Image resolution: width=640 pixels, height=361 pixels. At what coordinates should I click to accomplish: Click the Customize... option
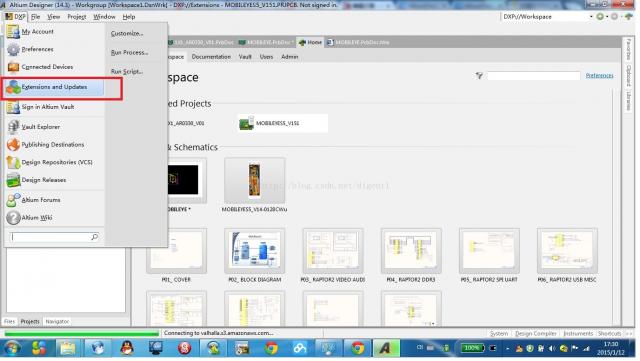coord(127,33)
